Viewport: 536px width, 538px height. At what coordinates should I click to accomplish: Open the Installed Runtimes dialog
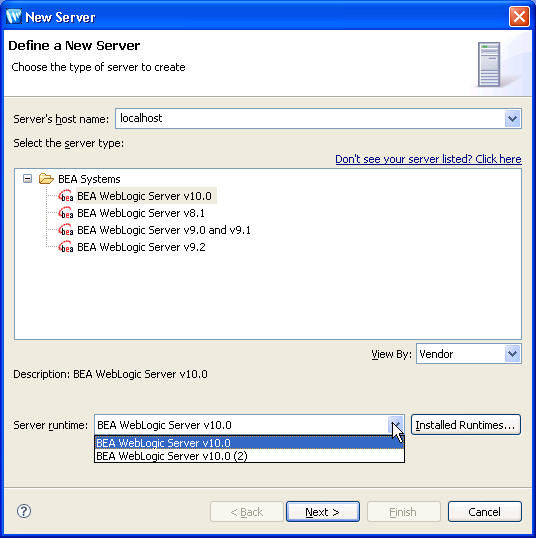point(466,425)
